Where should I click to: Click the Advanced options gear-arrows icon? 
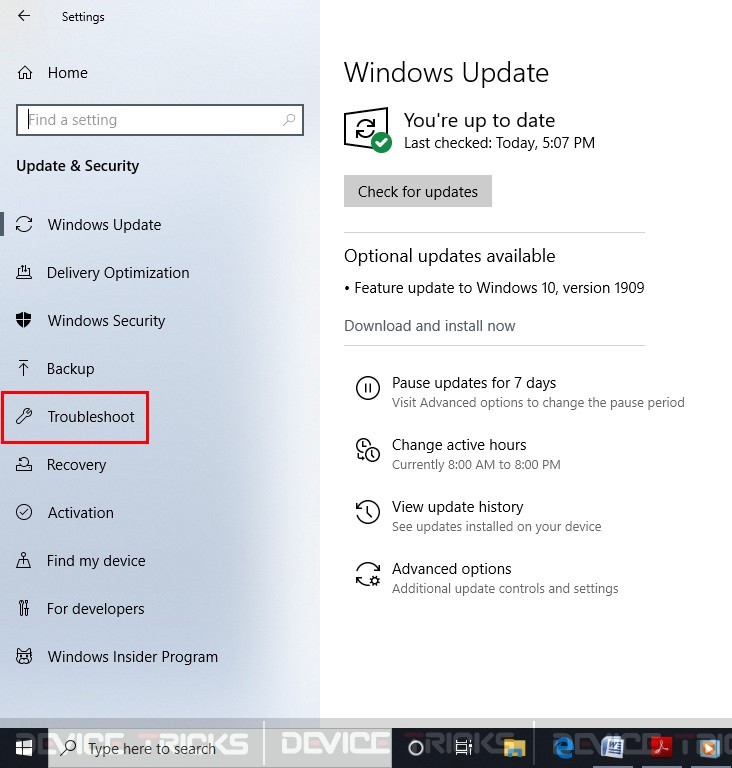point(367,574)
